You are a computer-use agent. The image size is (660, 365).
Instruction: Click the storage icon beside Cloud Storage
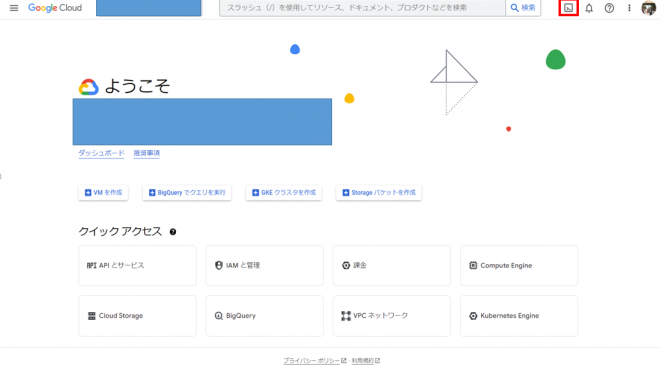click(x=91, y=316)
